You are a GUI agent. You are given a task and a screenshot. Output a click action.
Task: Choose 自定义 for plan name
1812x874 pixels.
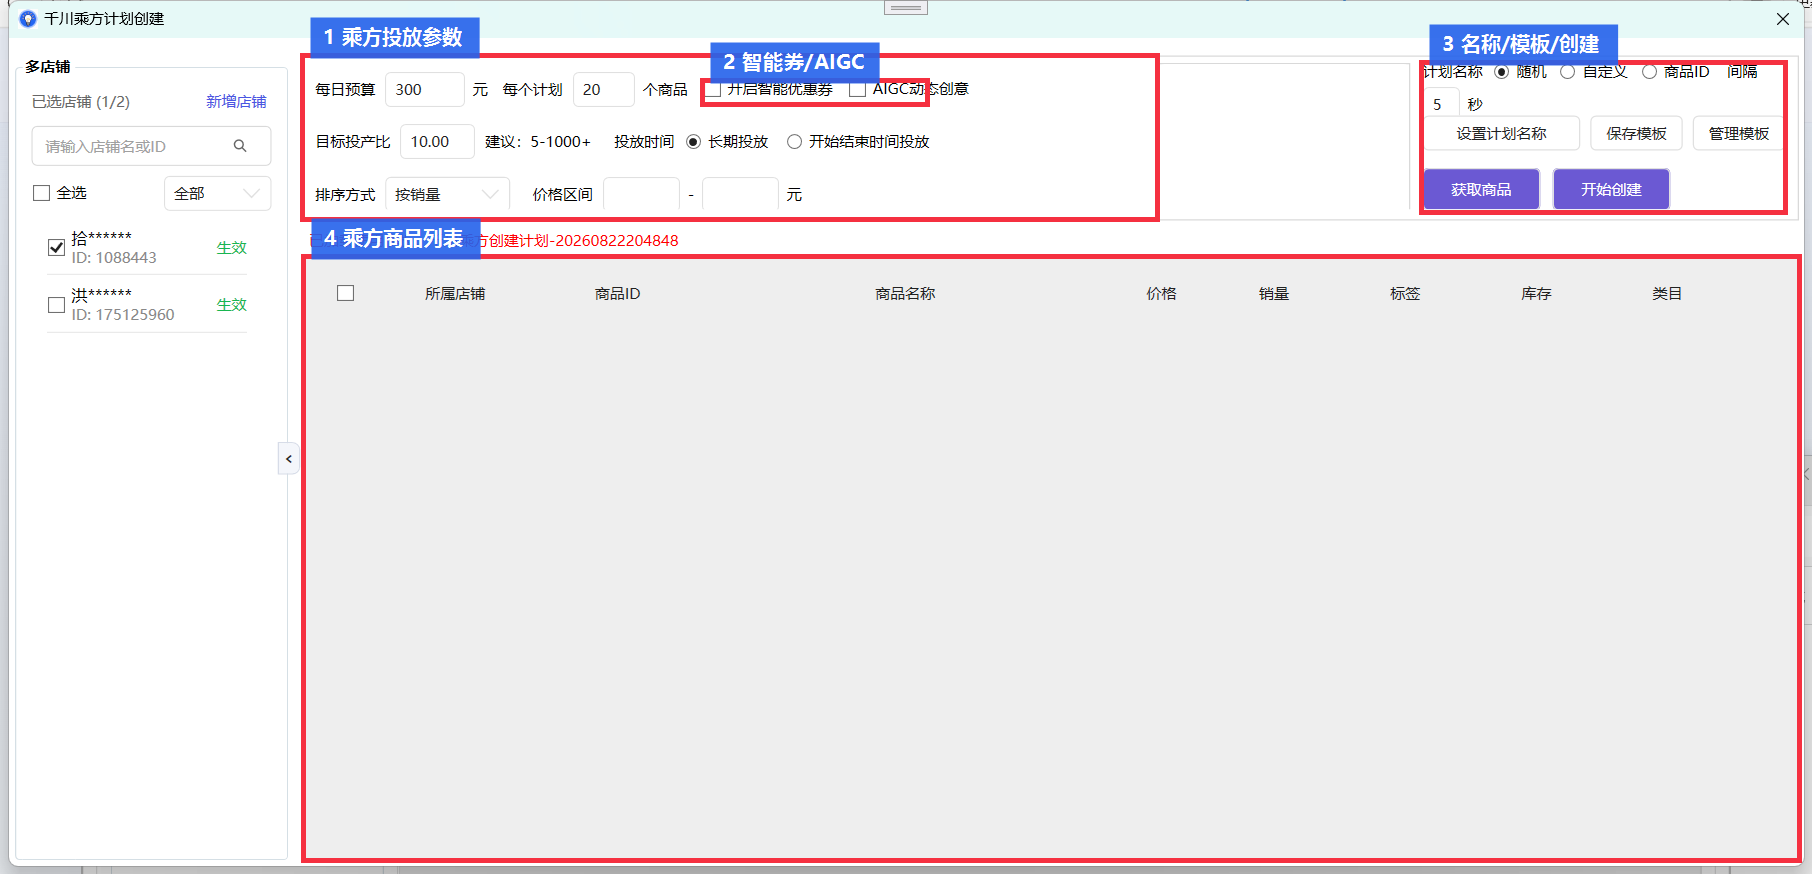click(x=1568, y=72)
